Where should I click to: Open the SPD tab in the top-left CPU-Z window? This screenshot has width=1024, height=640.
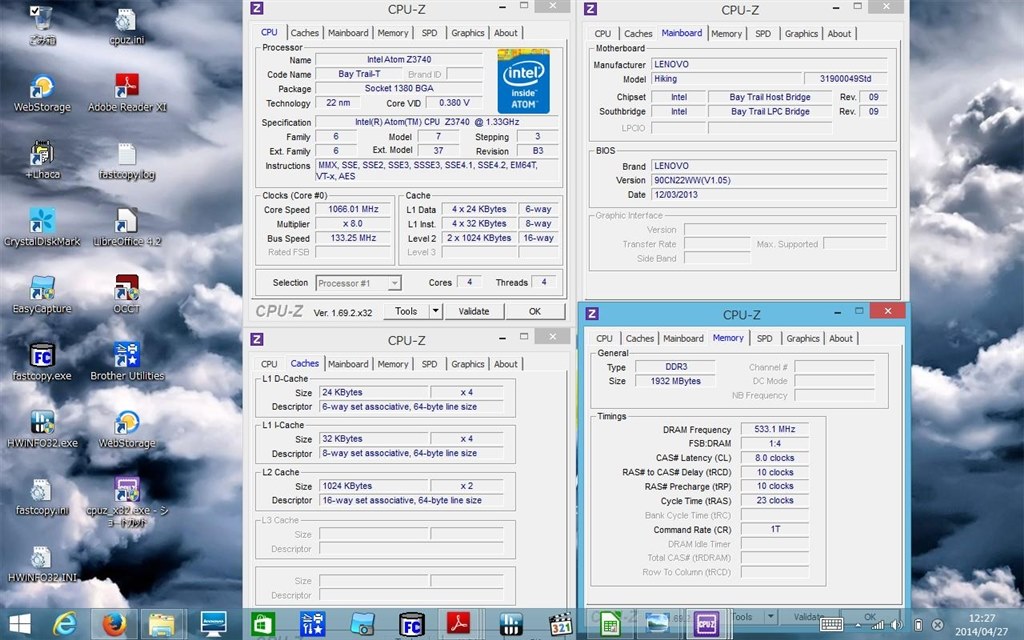[429, 33]
